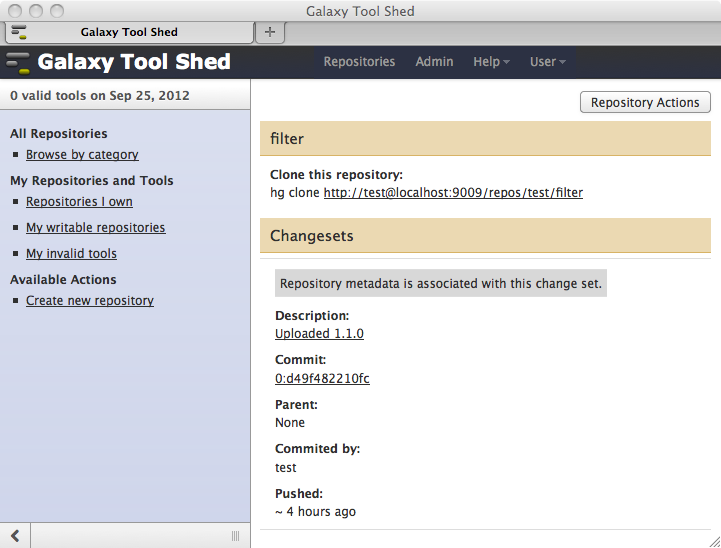
Task: Click the hg clone repository URL
Action: pyautogui.click(x=453, y=192)
